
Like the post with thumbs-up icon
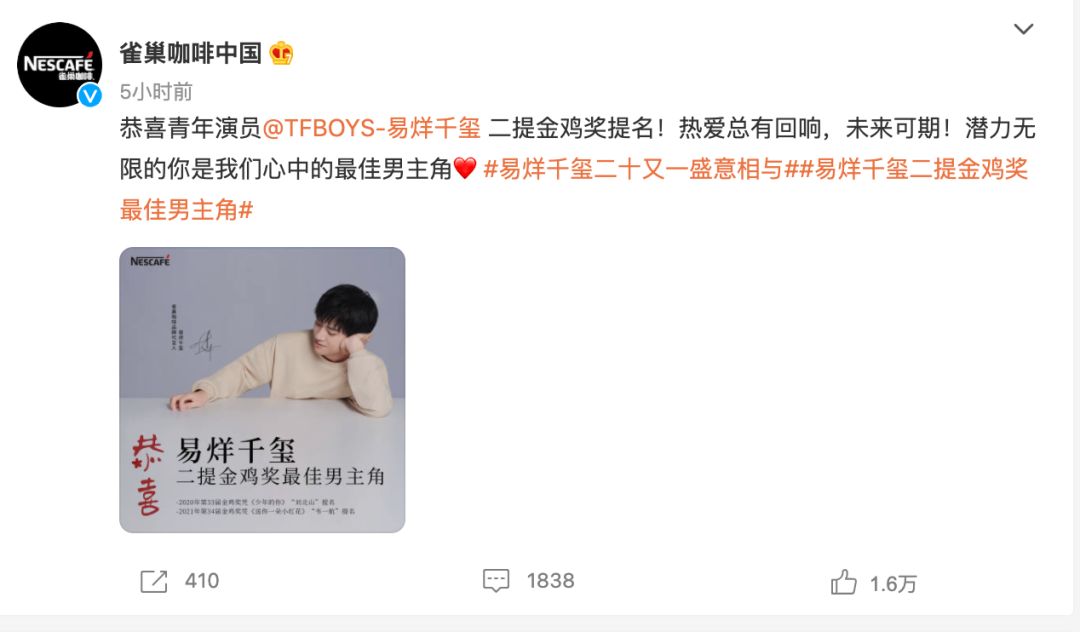(x=843, y=582)
